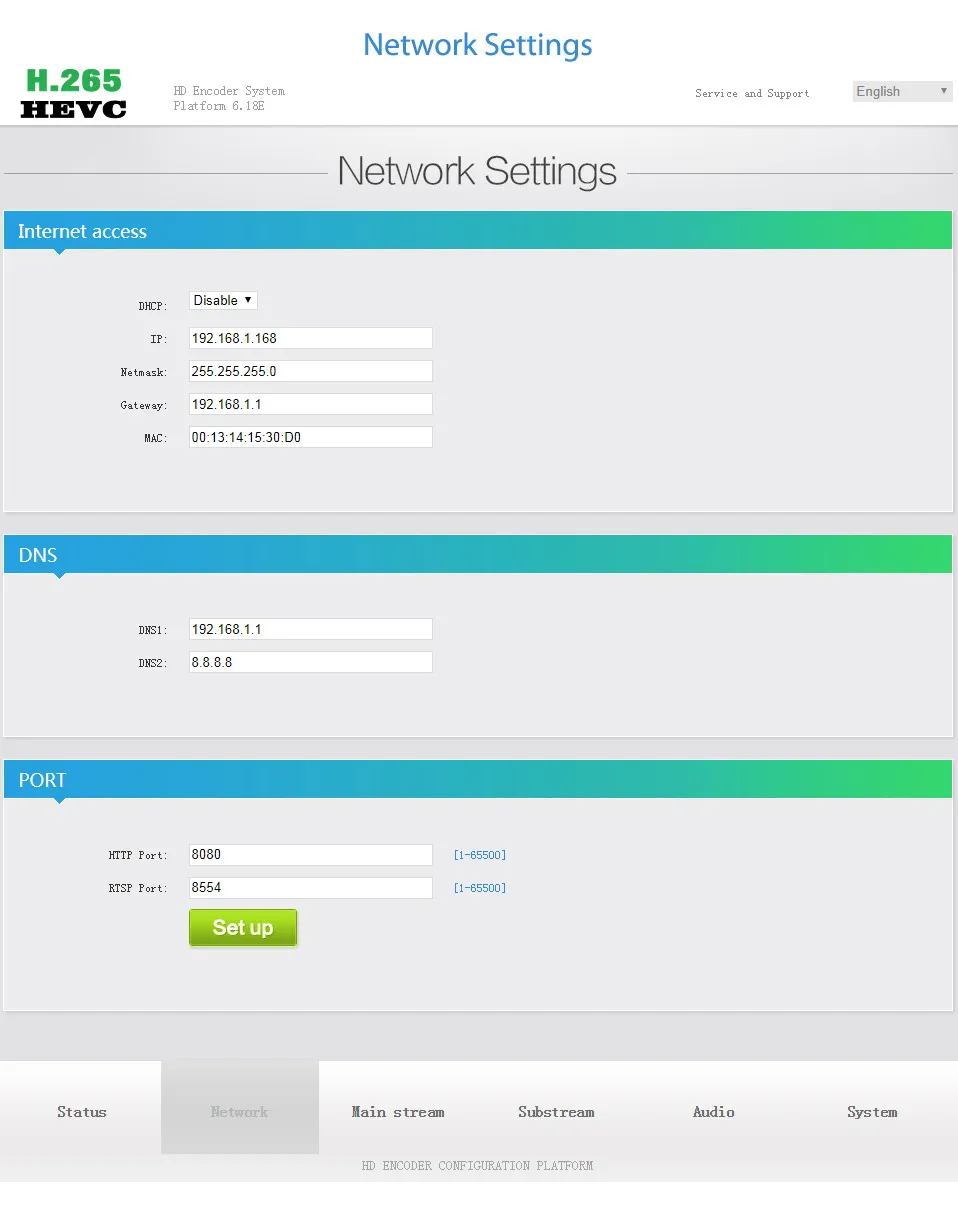Click the HD Encoder System text
The height and width of the screenshot is (1206, 958).
pos(229,91)
